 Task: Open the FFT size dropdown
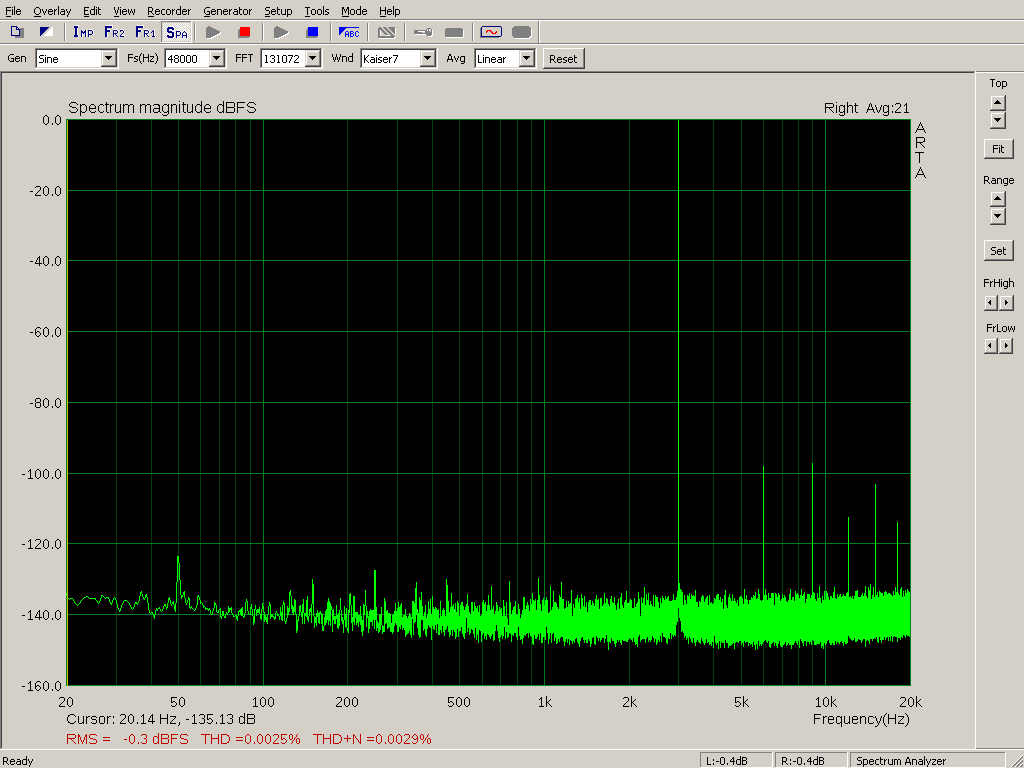point(313,59)
